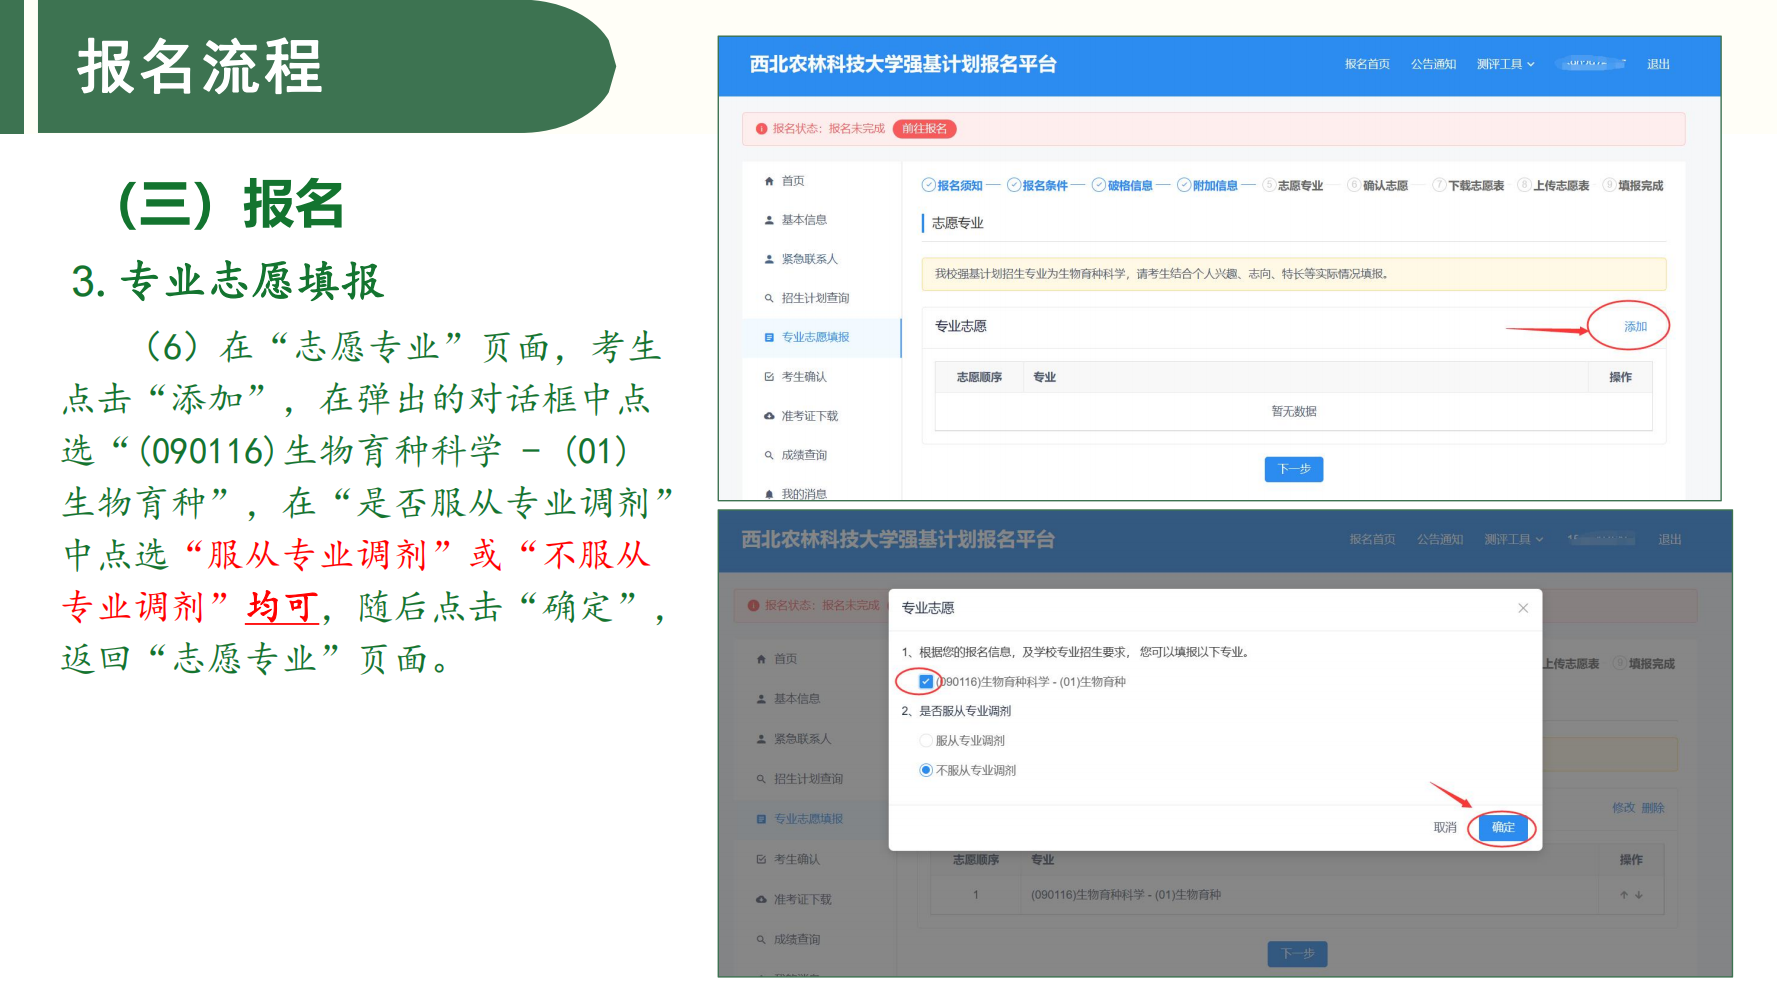Open 公告通知 in the upper screenshot's top navigation

(1433, 64)
